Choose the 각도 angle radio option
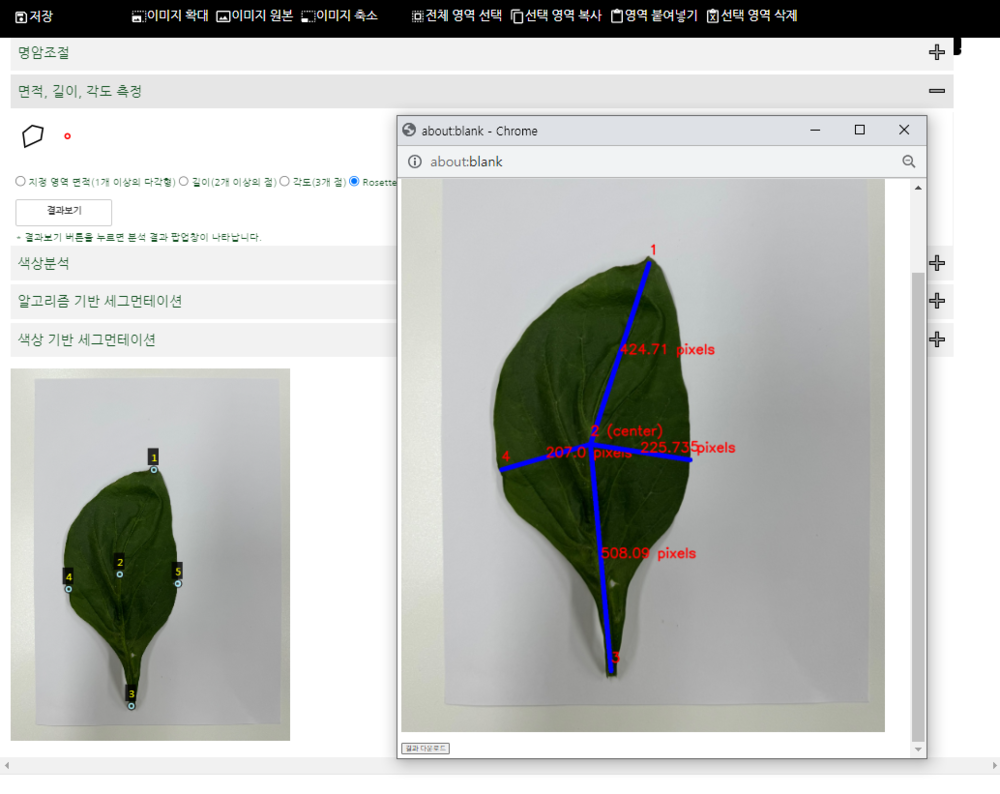The width and height of the screenshot is (1000, 794). (285, 182)
